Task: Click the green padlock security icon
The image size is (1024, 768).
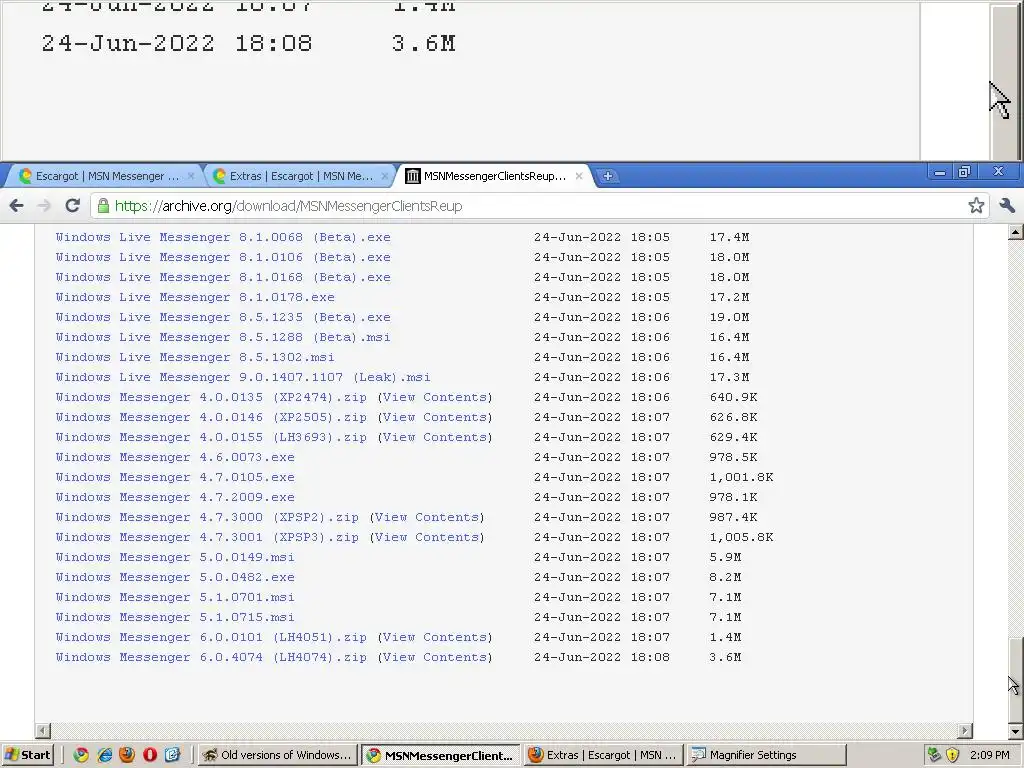Action: coord(103,206)
